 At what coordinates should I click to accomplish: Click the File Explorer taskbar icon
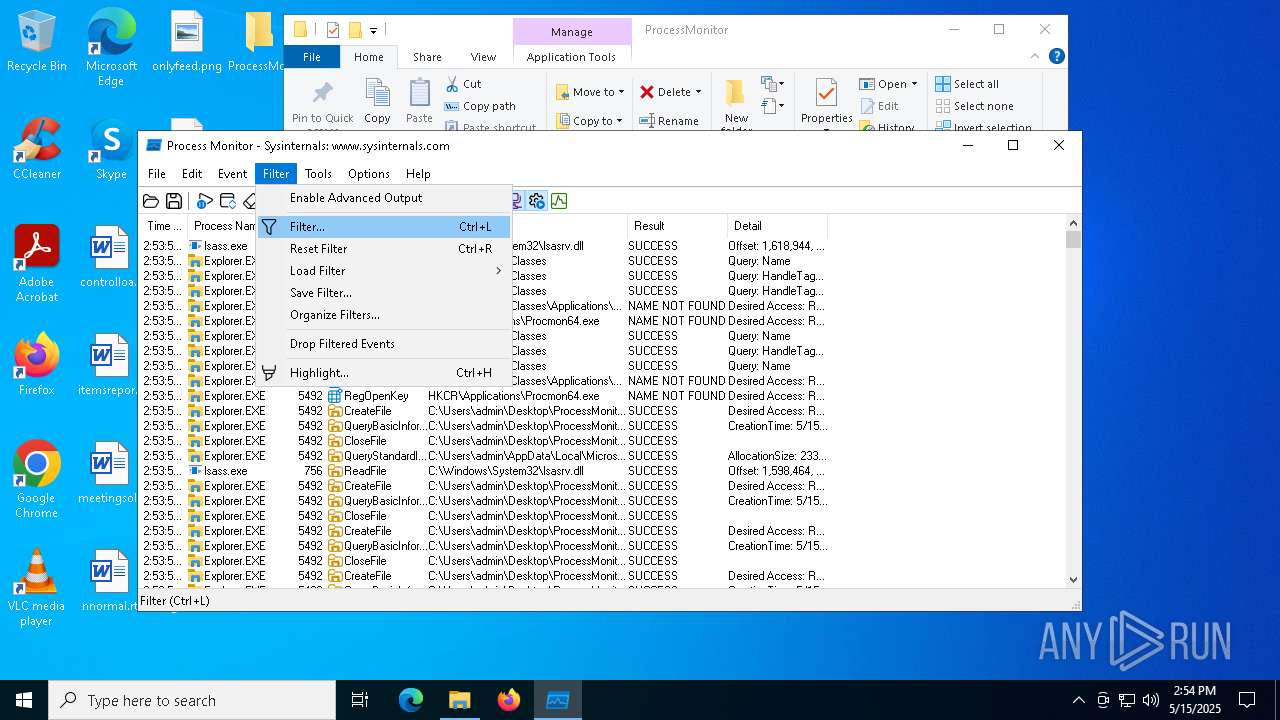pos(460,700)
